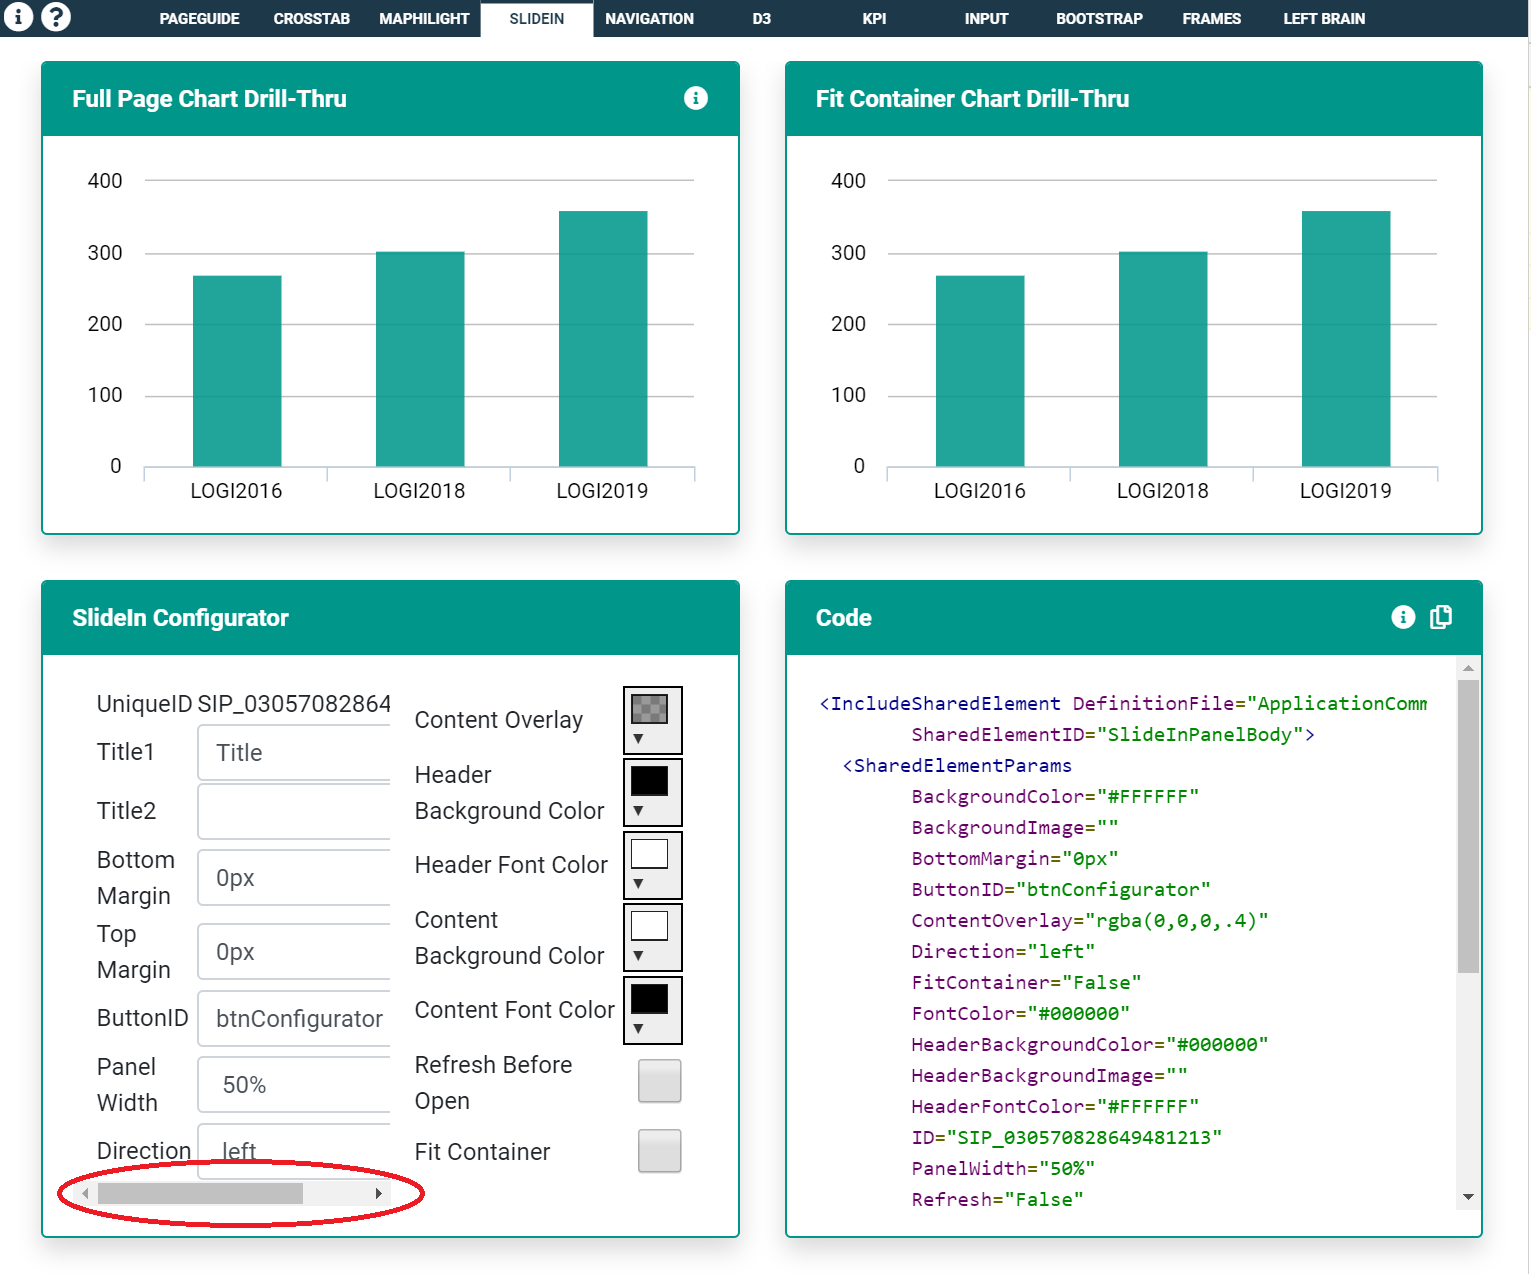Viewport: 1531px width, 1274px height.
Task: Open the INPUT tab
Action: 986,18
